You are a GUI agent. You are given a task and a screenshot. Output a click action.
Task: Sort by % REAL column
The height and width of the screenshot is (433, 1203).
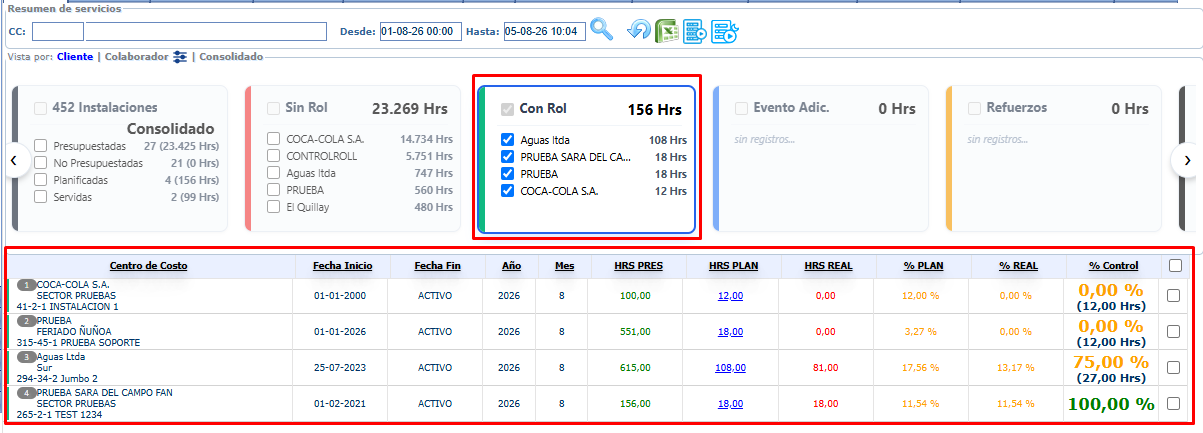1019,266
